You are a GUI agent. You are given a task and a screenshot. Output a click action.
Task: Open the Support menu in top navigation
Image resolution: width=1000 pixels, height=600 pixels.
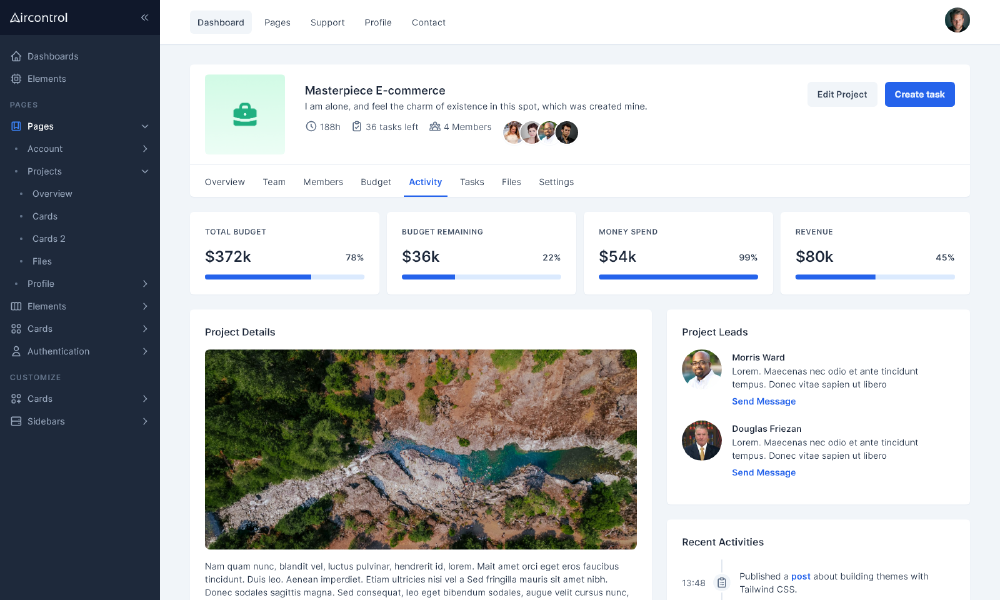pos(327,22)
